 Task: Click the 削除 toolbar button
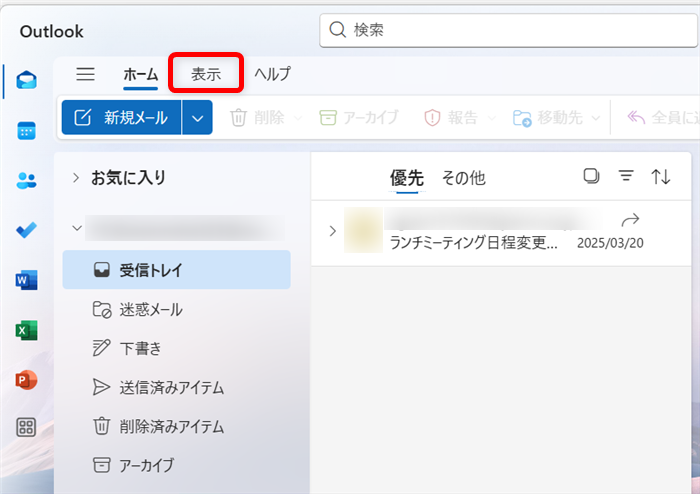tap(257, 118)
